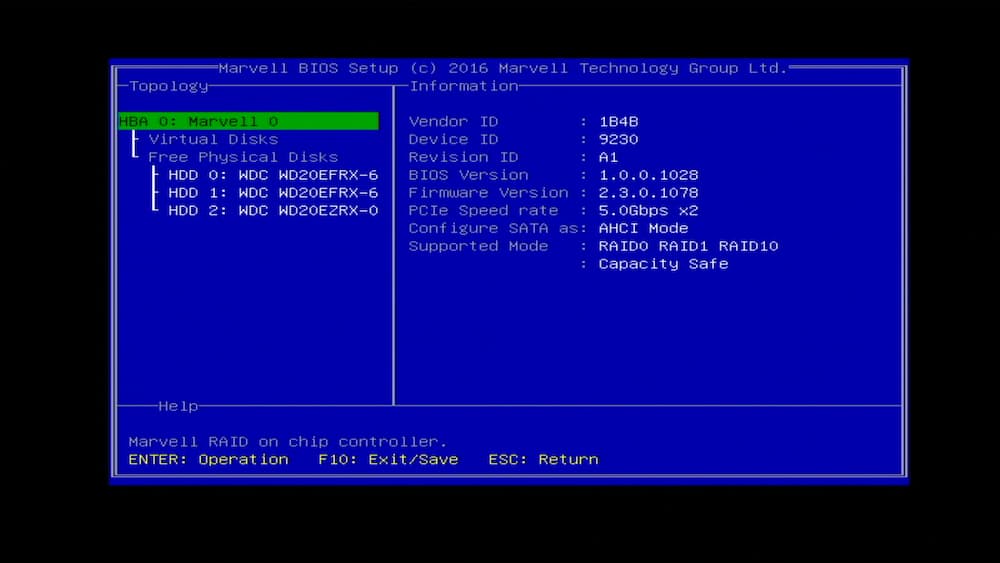The width and height of the screenshot is (1000, 563).
Task: Click the Revision ID value A1
Action: pyautogui.click(x=608, y=157)
